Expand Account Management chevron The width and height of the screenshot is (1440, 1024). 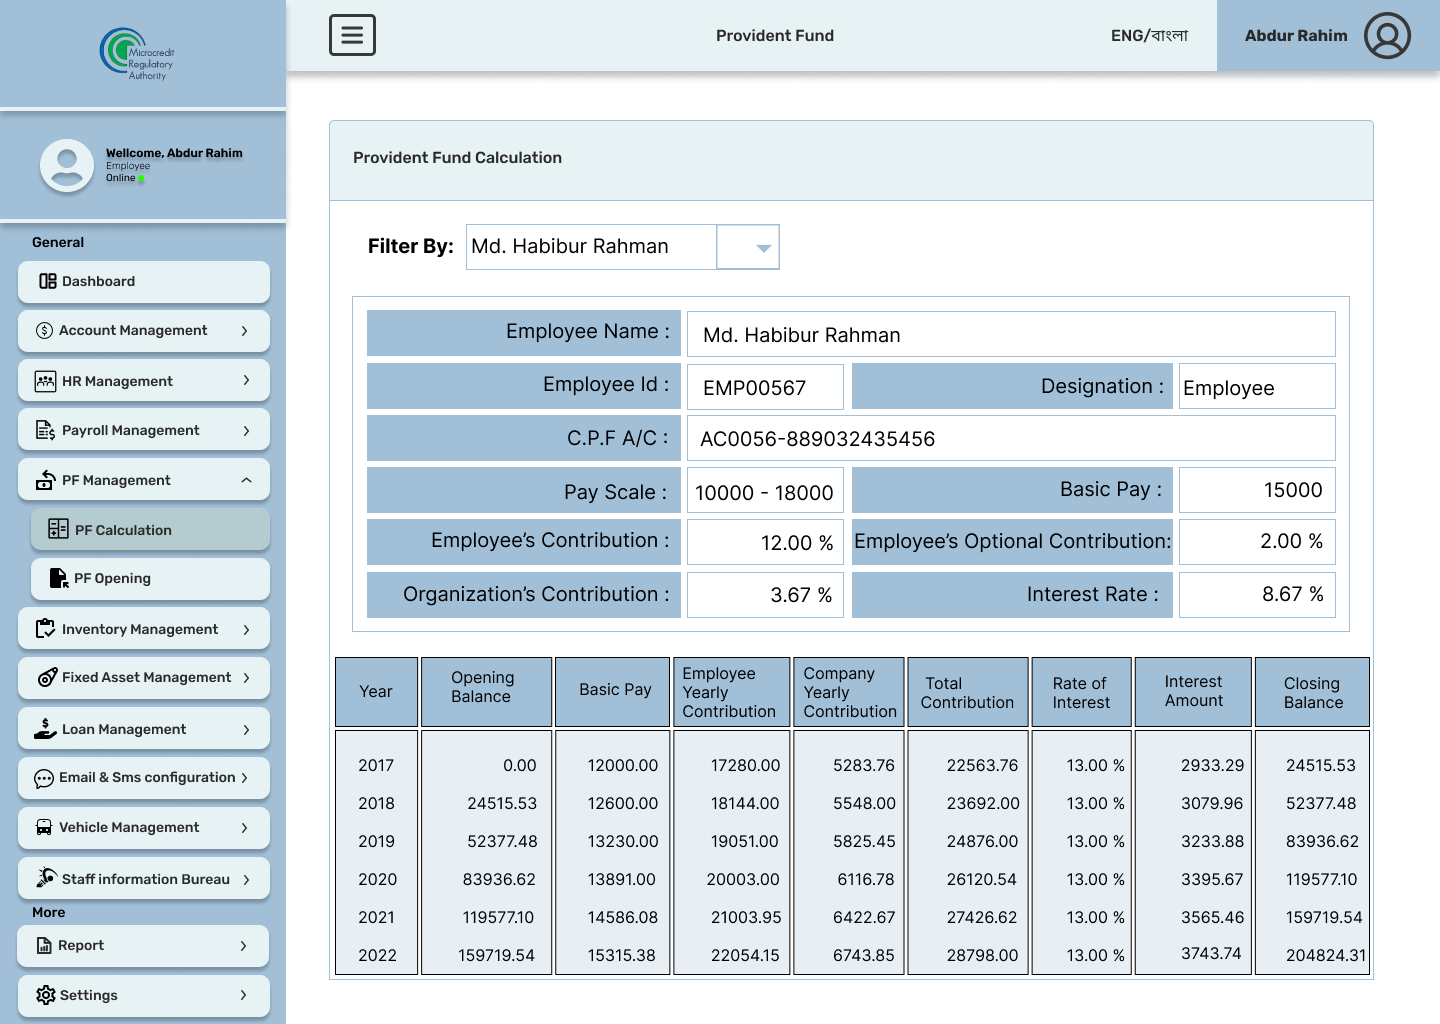pyautogui.click(x=244, y=330)
